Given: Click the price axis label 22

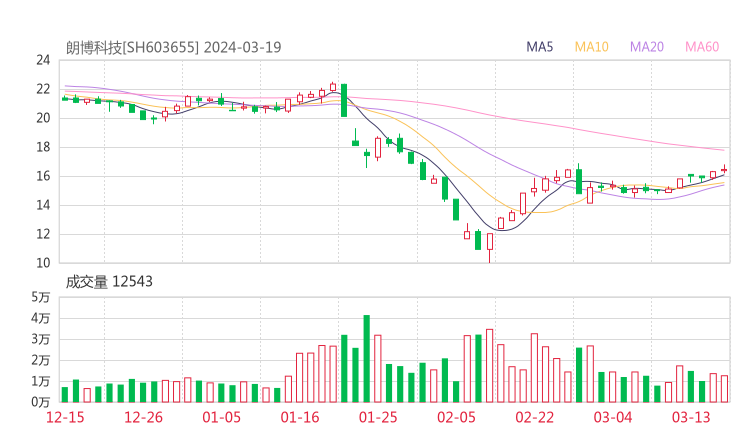Looking at the screenshot, I should [x=43, y=89].
